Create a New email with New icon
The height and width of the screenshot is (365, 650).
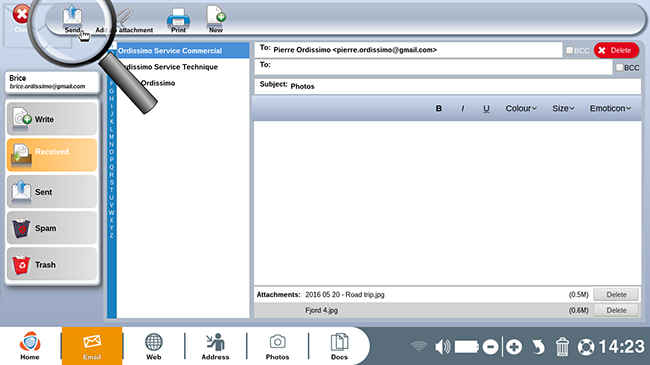[216, 17]
